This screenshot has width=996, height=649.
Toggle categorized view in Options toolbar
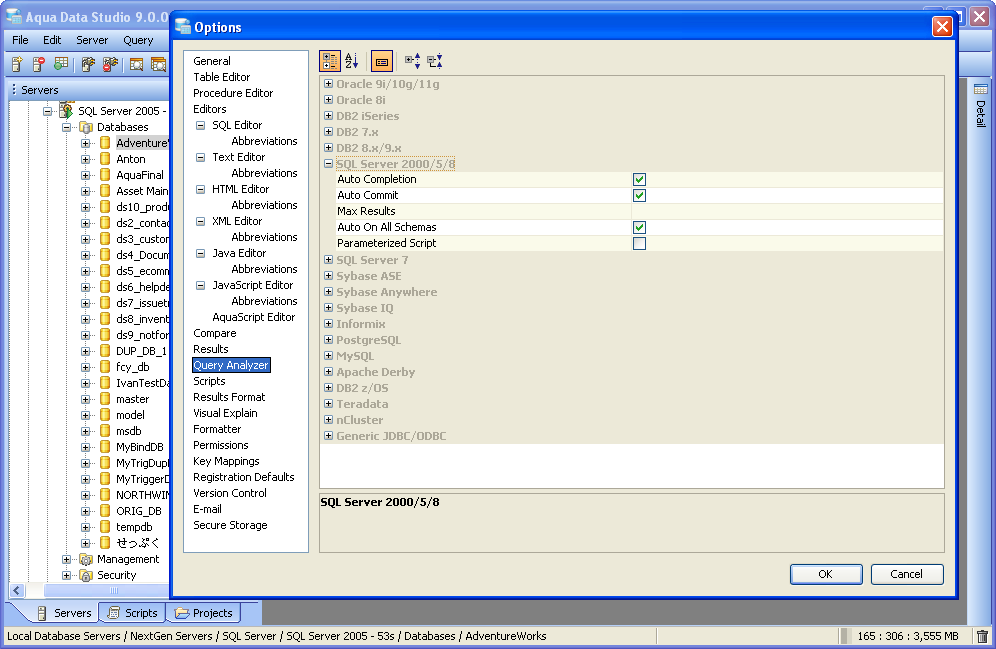click(x=330, y=62)
